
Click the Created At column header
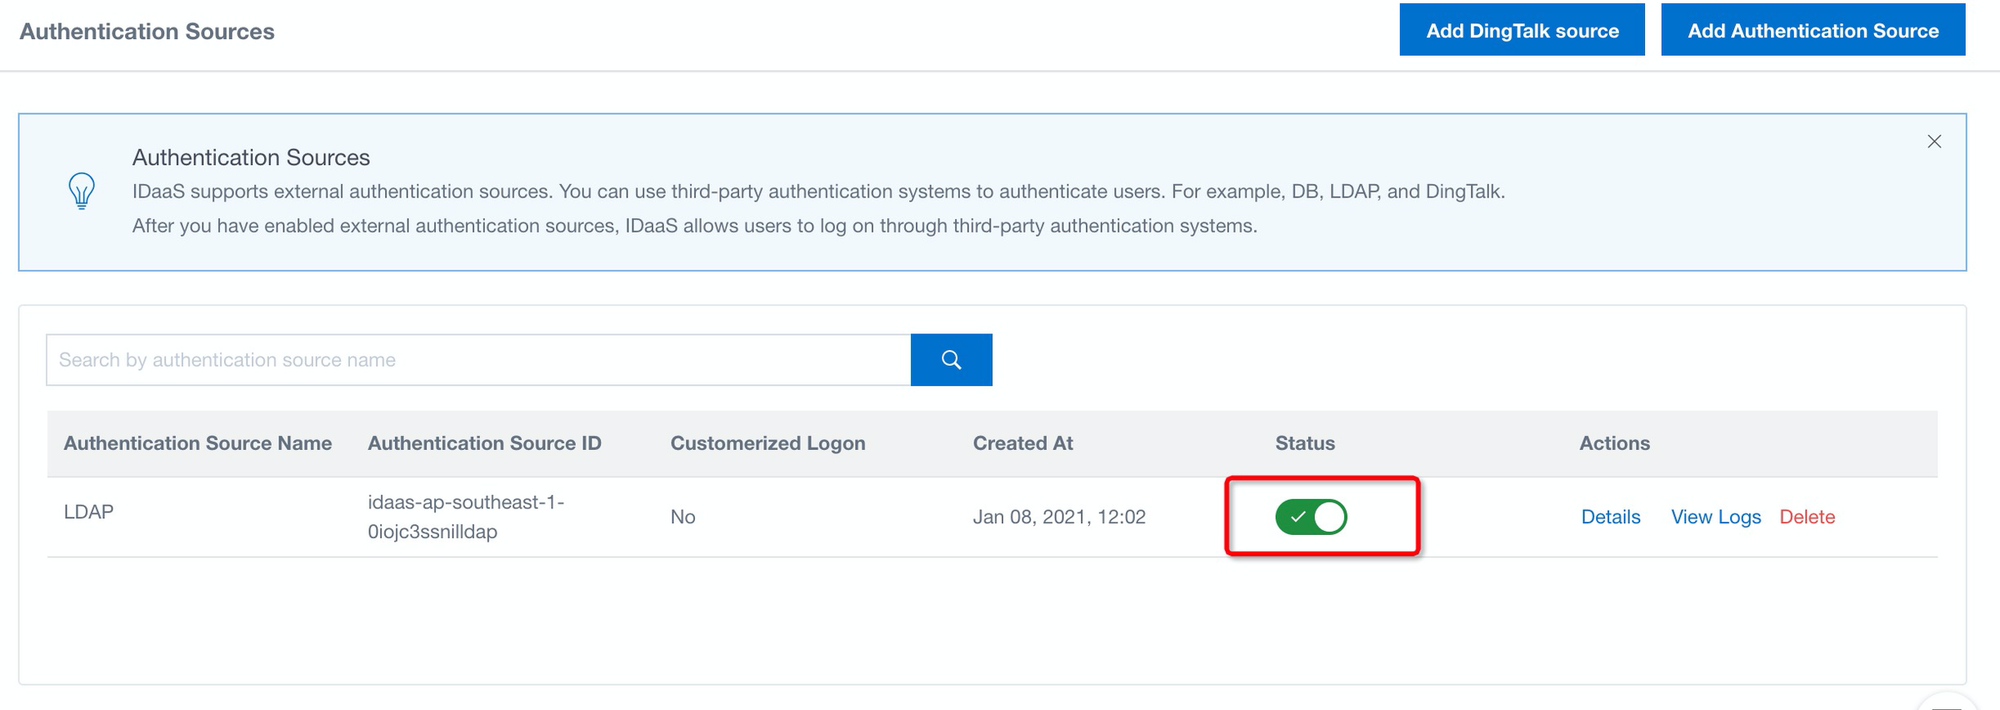1022,443
